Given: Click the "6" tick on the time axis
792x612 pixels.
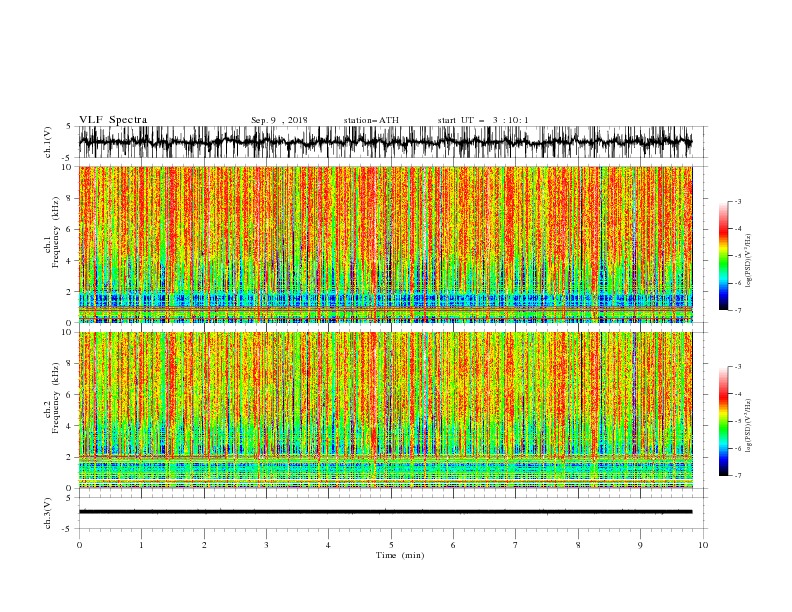Looking at the screenshot, I should pos(454,545).
